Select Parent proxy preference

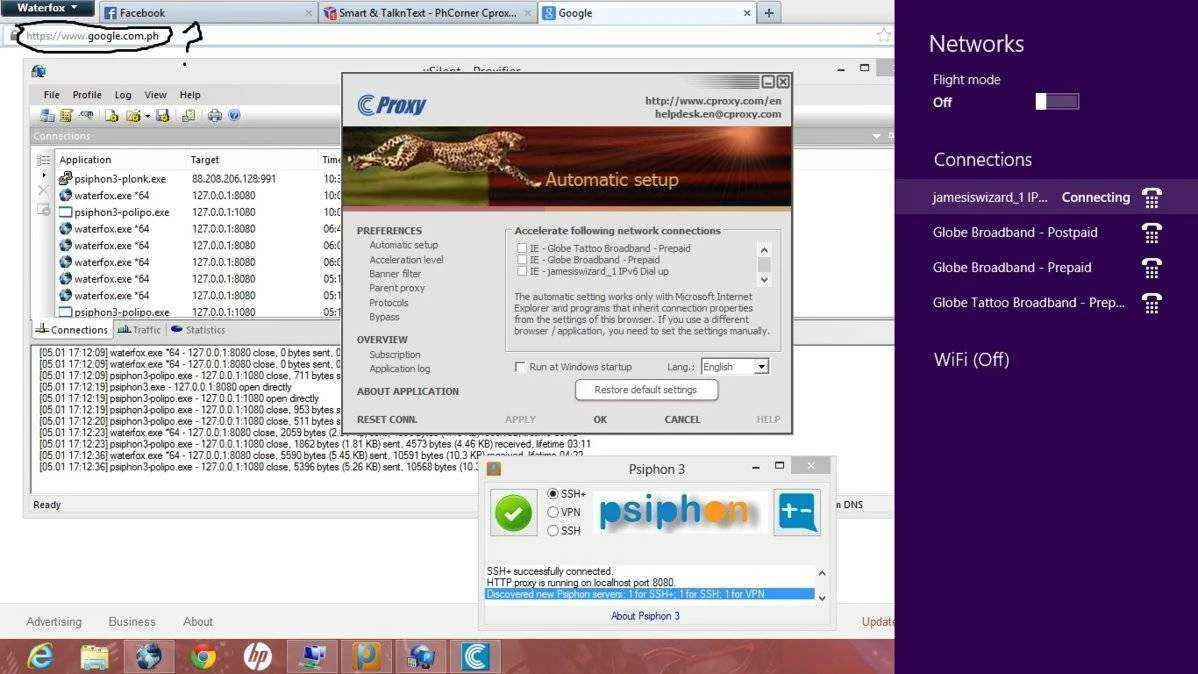tap(397, 288)
